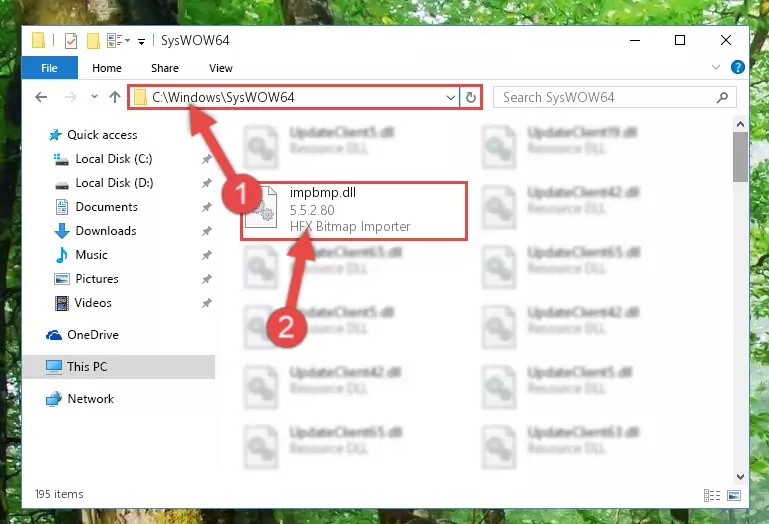Click the Search SysWOW64 box
The image size is (769, 524).
coord(615,97)
